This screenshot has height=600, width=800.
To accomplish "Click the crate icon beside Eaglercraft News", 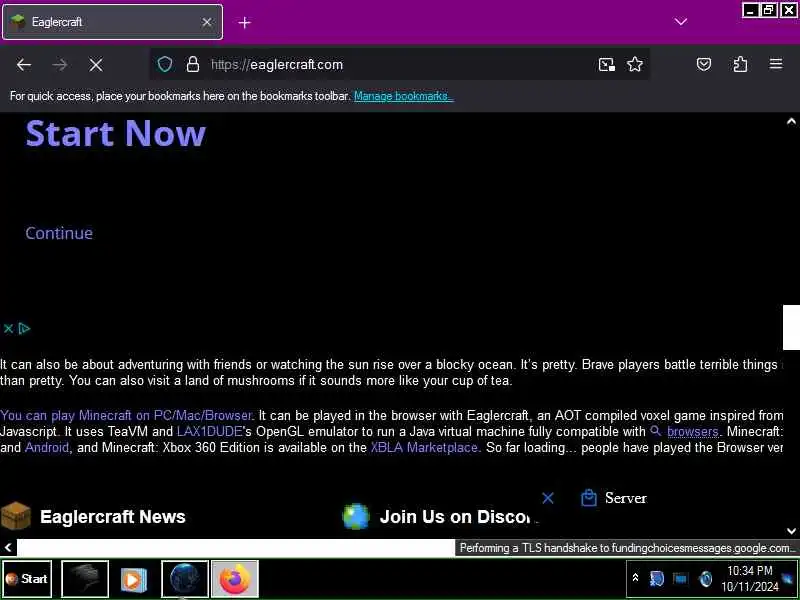I will 16,516.
